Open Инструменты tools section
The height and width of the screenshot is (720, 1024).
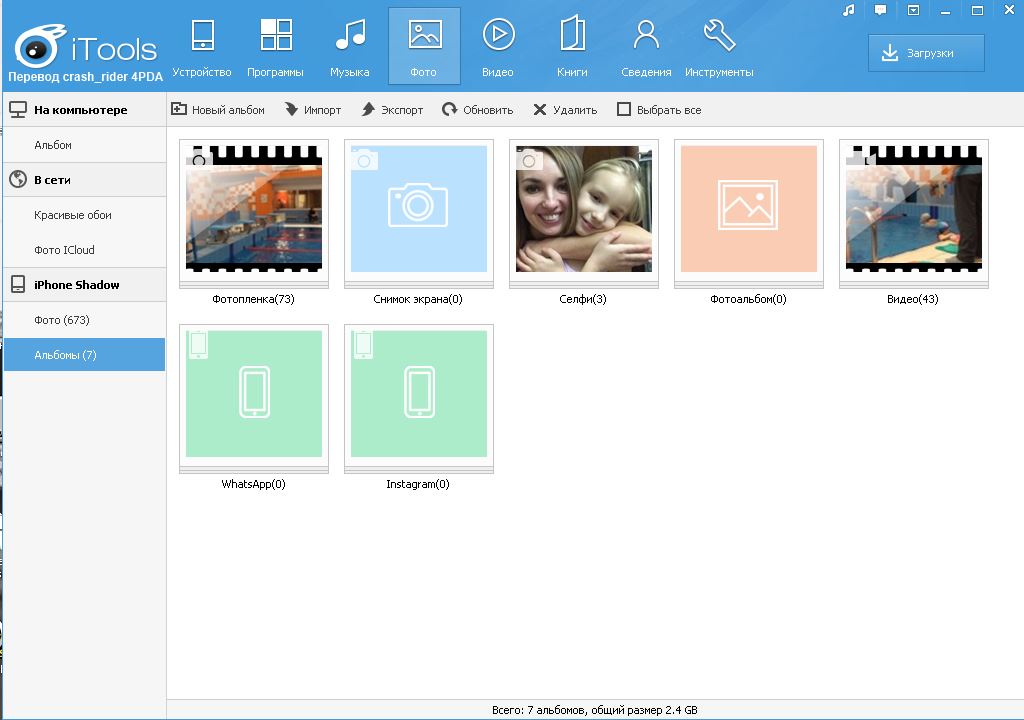point(719,47)
